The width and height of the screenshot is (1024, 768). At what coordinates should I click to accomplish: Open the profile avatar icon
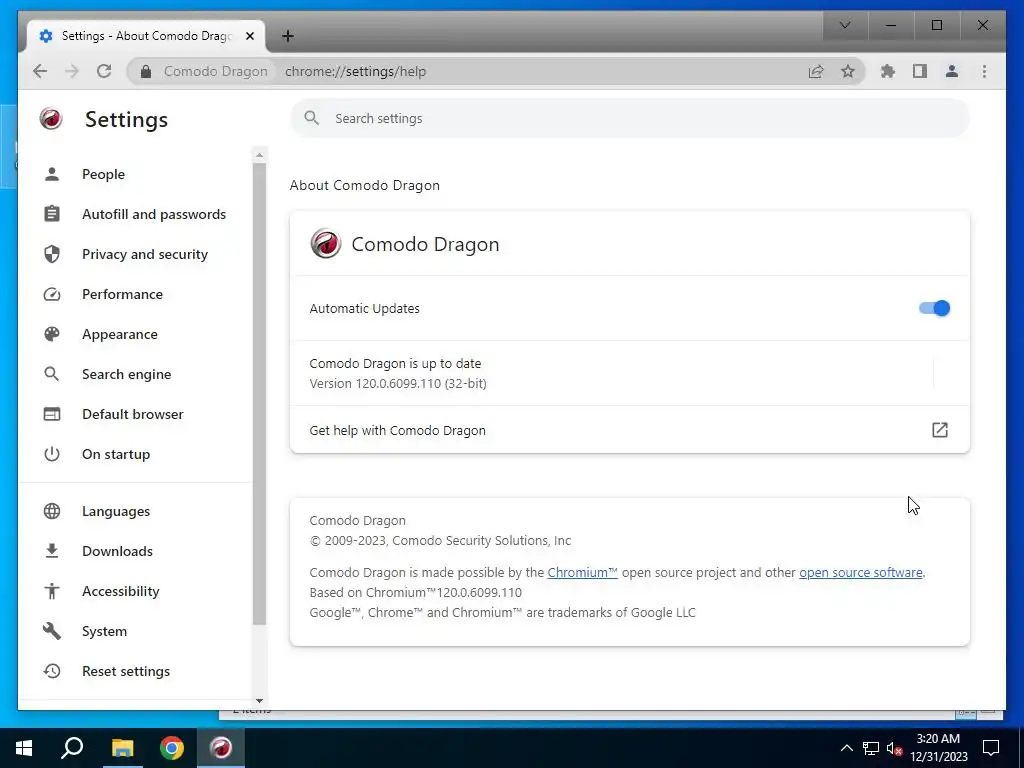(952, 71)
